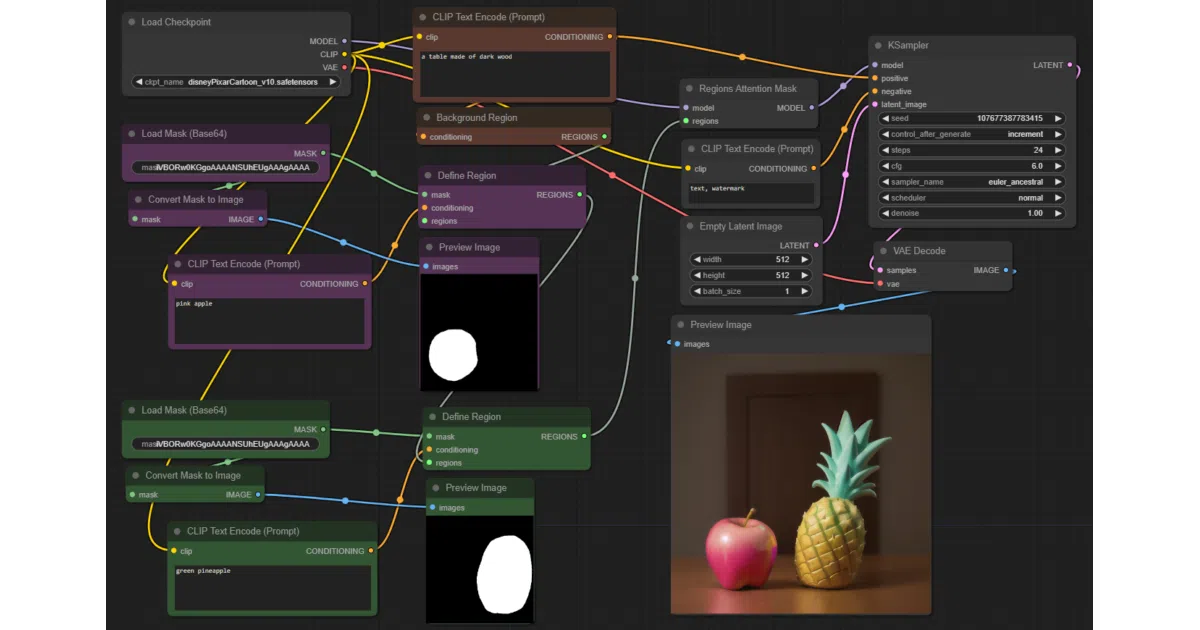Click IMAGE output port on purple Convert Mask to Image

tap(261, 219)
